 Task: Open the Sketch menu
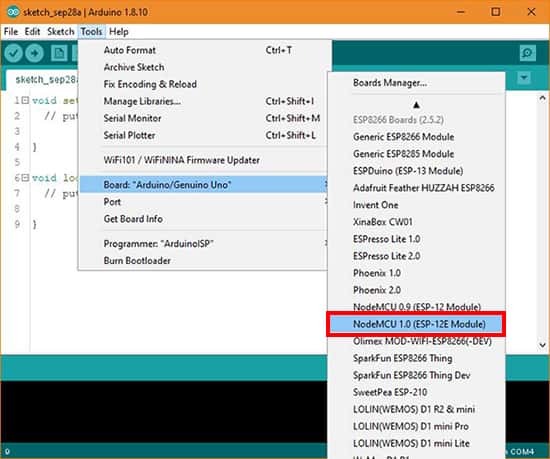(x=61, y=32)
